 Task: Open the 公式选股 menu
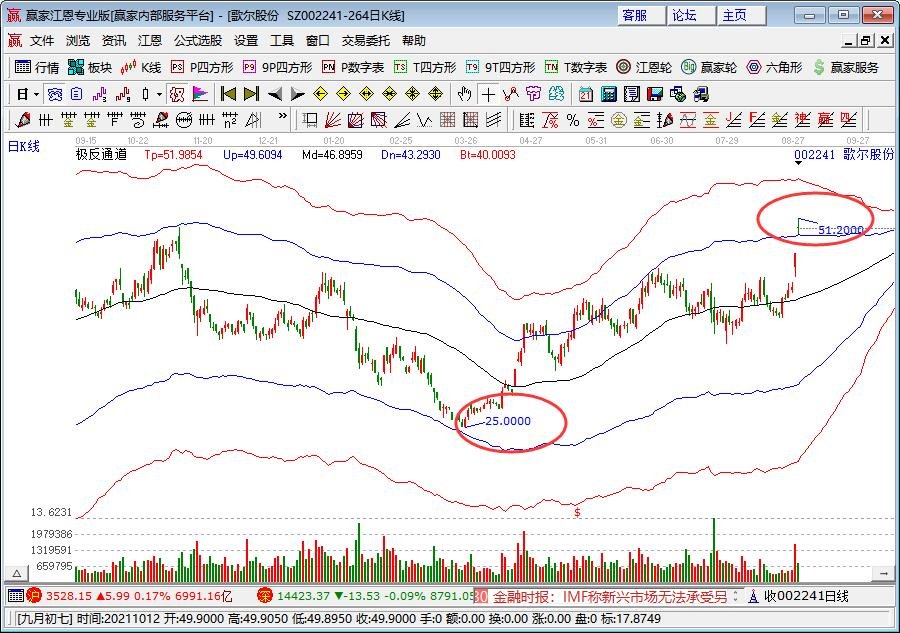click(198, 40)
